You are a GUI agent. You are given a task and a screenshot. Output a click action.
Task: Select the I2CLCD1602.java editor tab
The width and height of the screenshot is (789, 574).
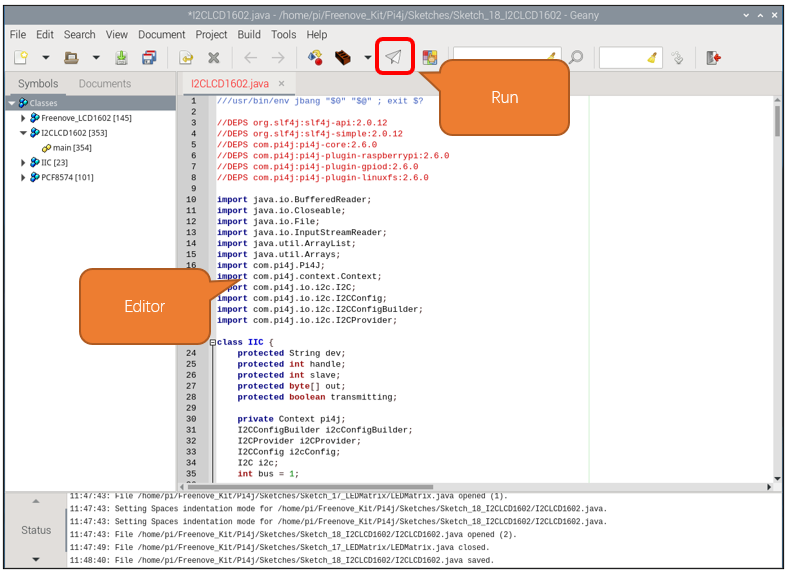tap(229, 84)
